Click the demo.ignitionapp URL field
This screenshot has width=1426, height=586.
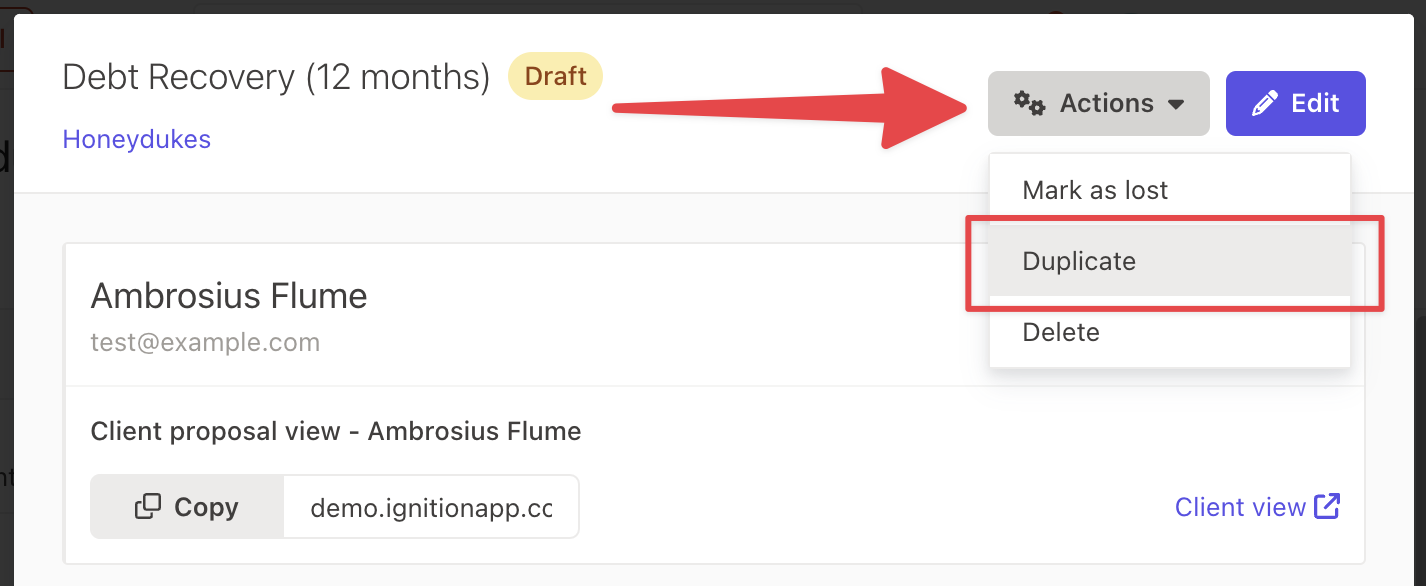[x=431, y=507]
